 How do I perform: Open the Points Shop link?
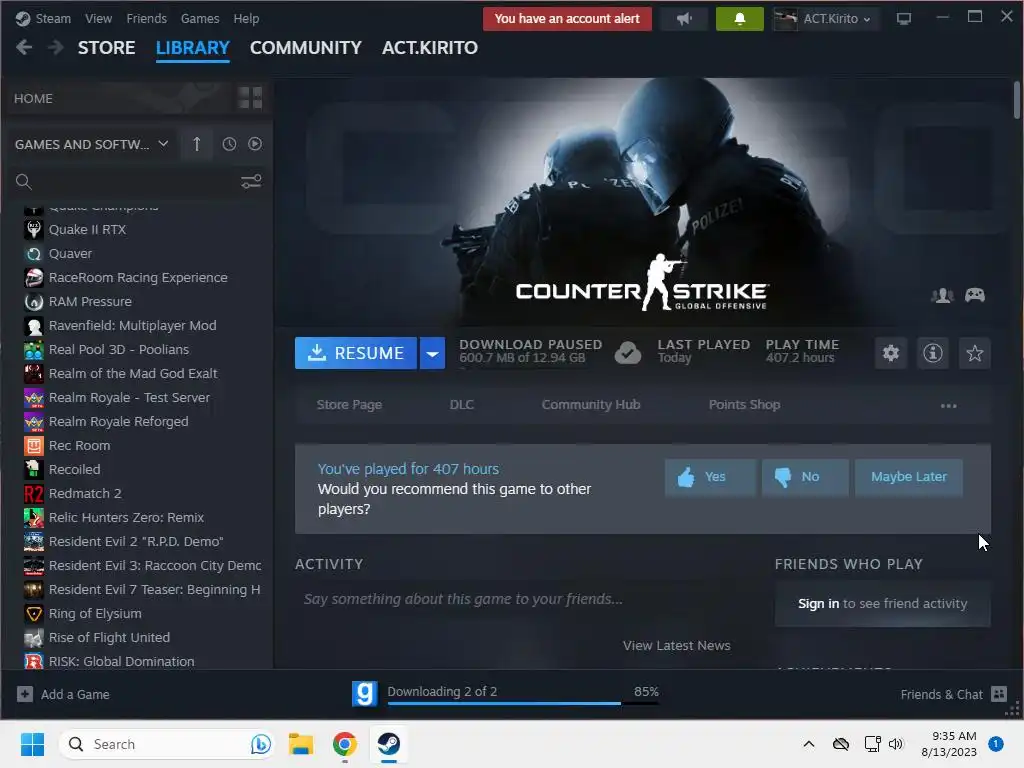pyautogui.click(x=744, y=405)
